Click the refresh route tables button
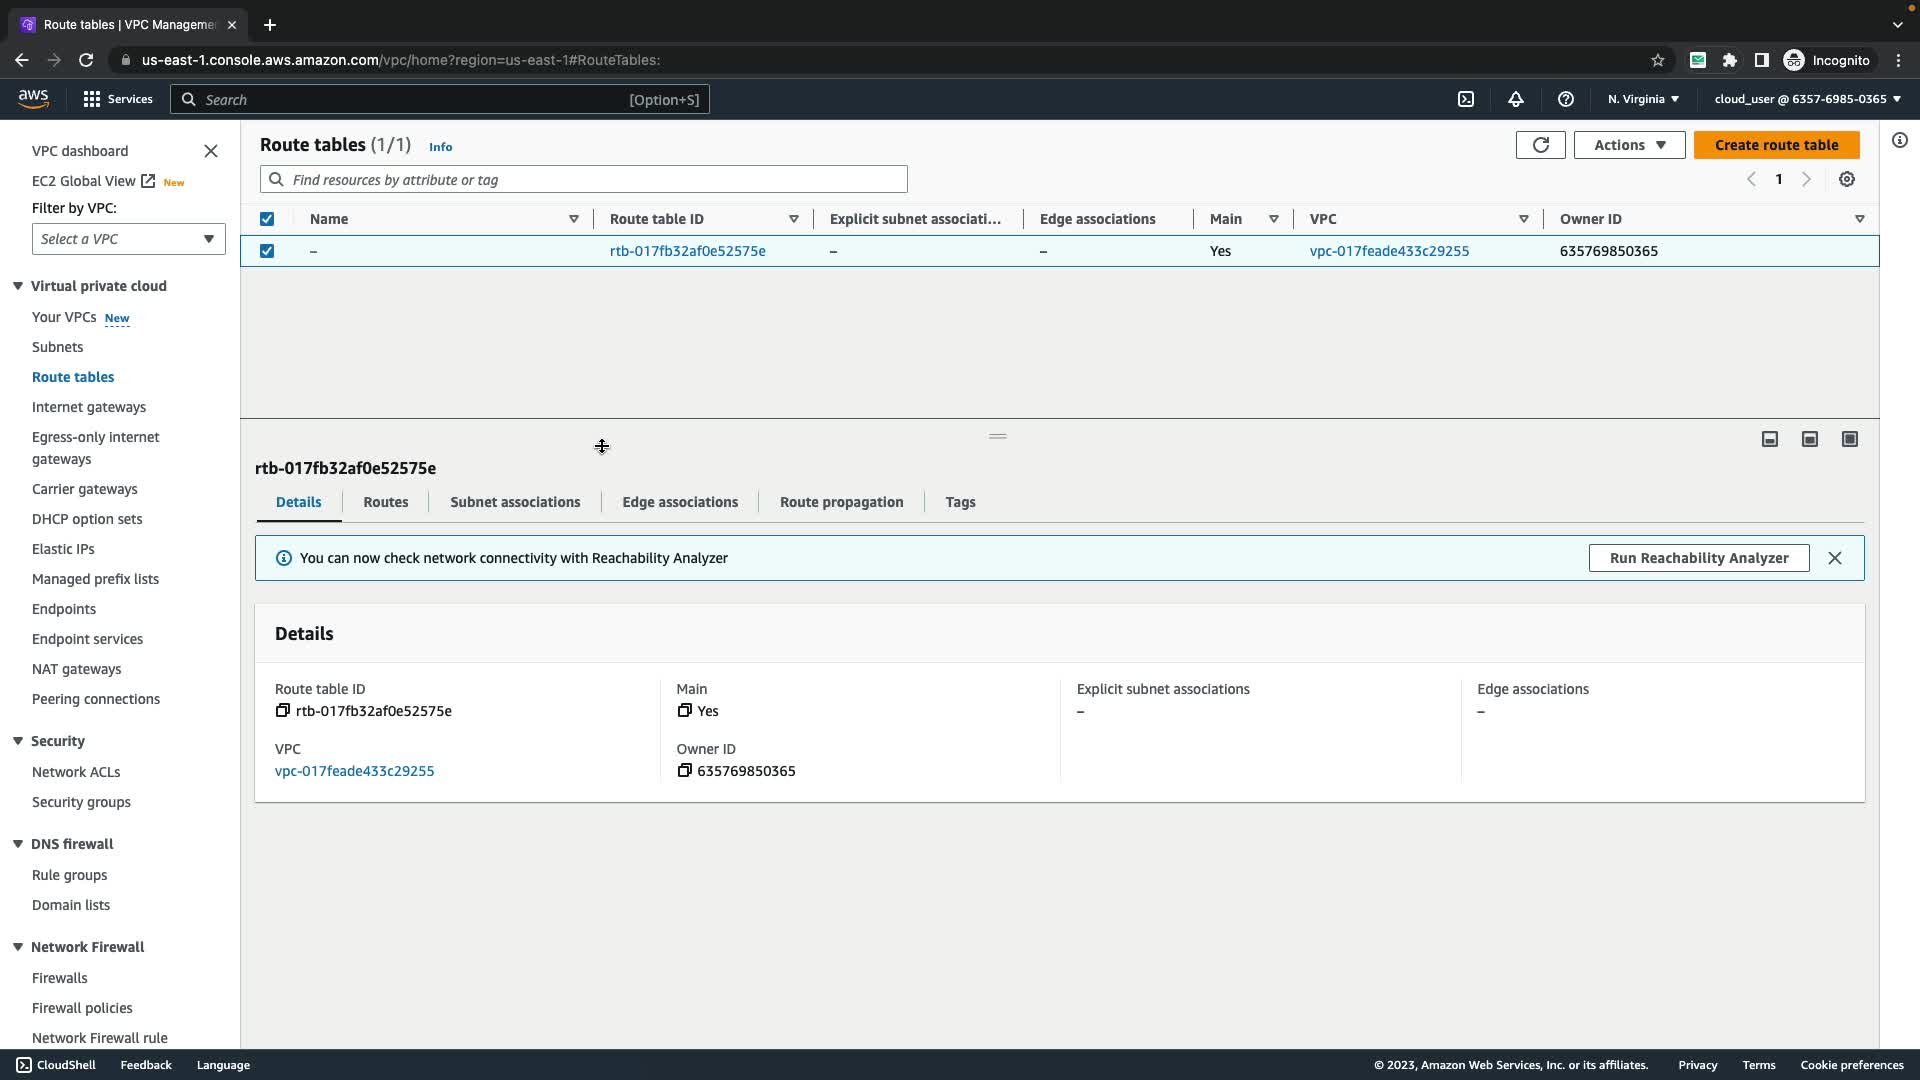The height and width of the screenshot is (1080, 1920). click(1540, 145)
